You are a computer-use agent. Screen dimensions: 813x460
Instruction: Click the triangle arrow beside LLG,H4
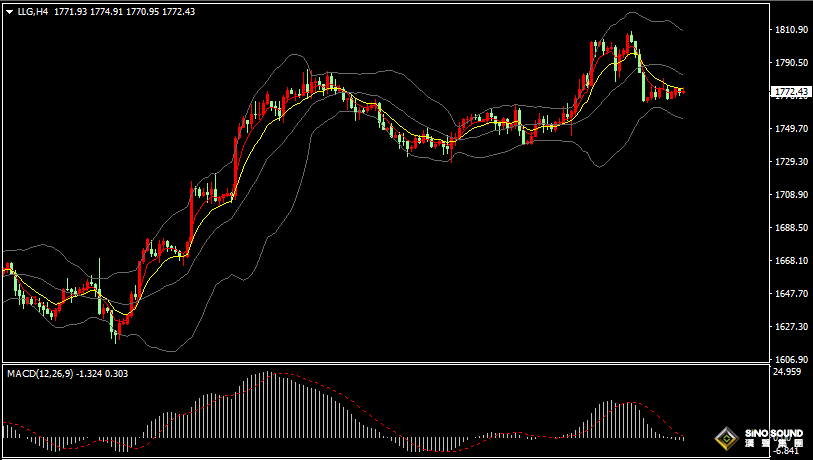pyautogui.click(x=8, y=10)
